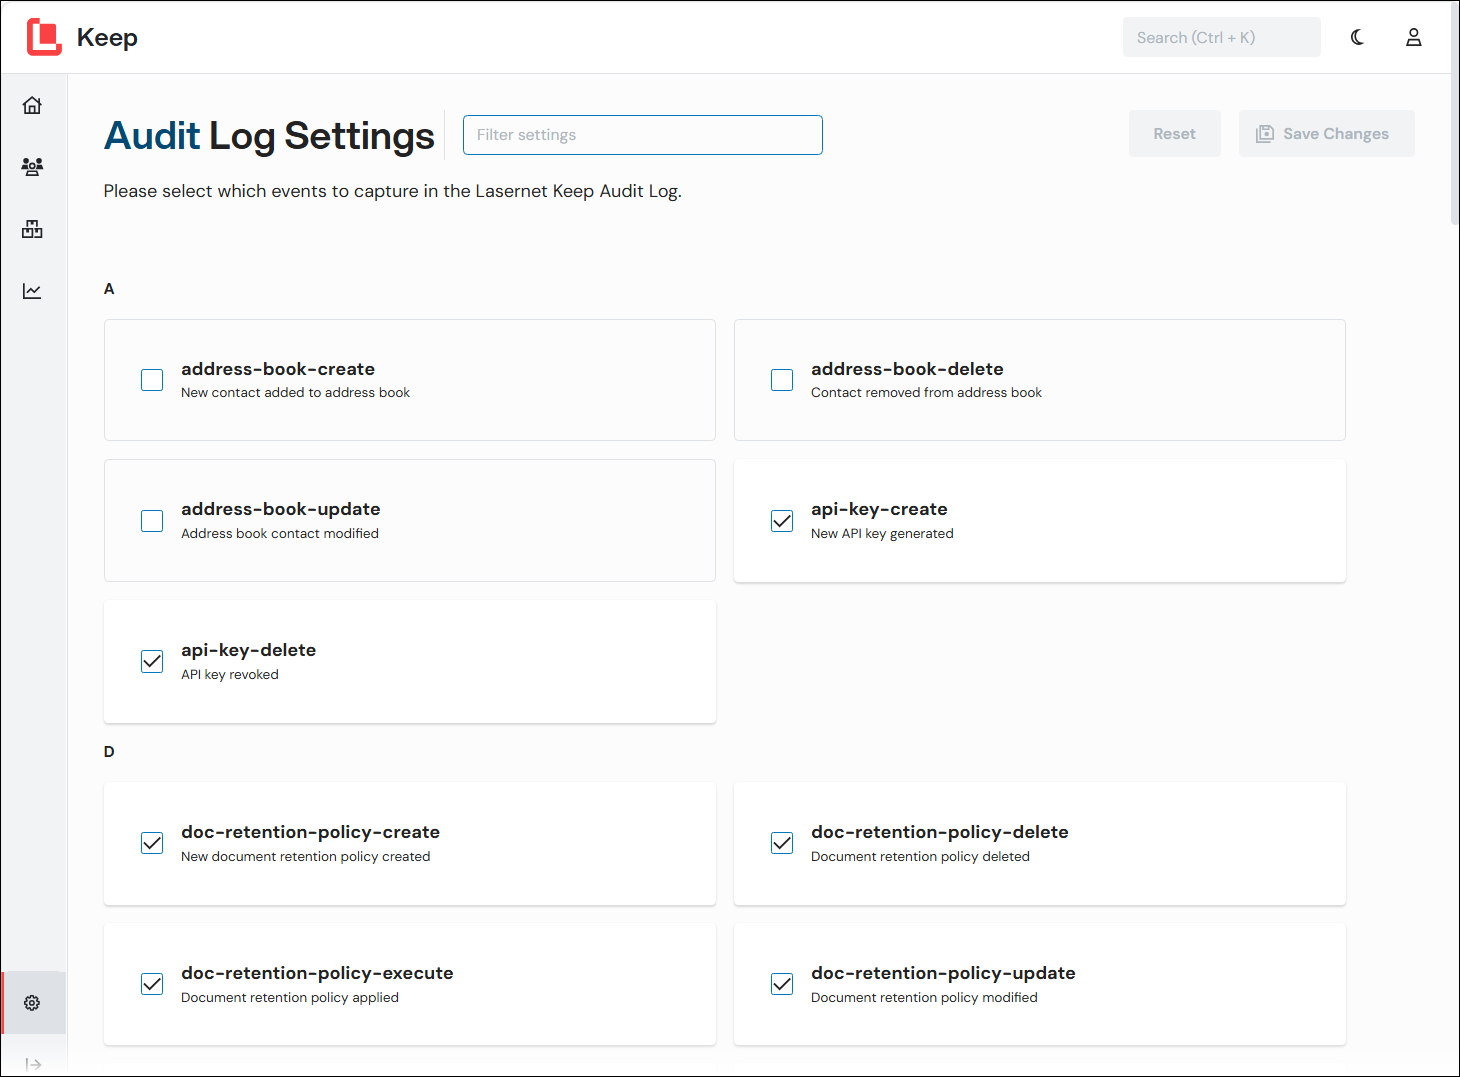1460x1077 pixels.
Task: Click 'API key revoked' description
Action: pyautogui.click(x=230, y=675)
